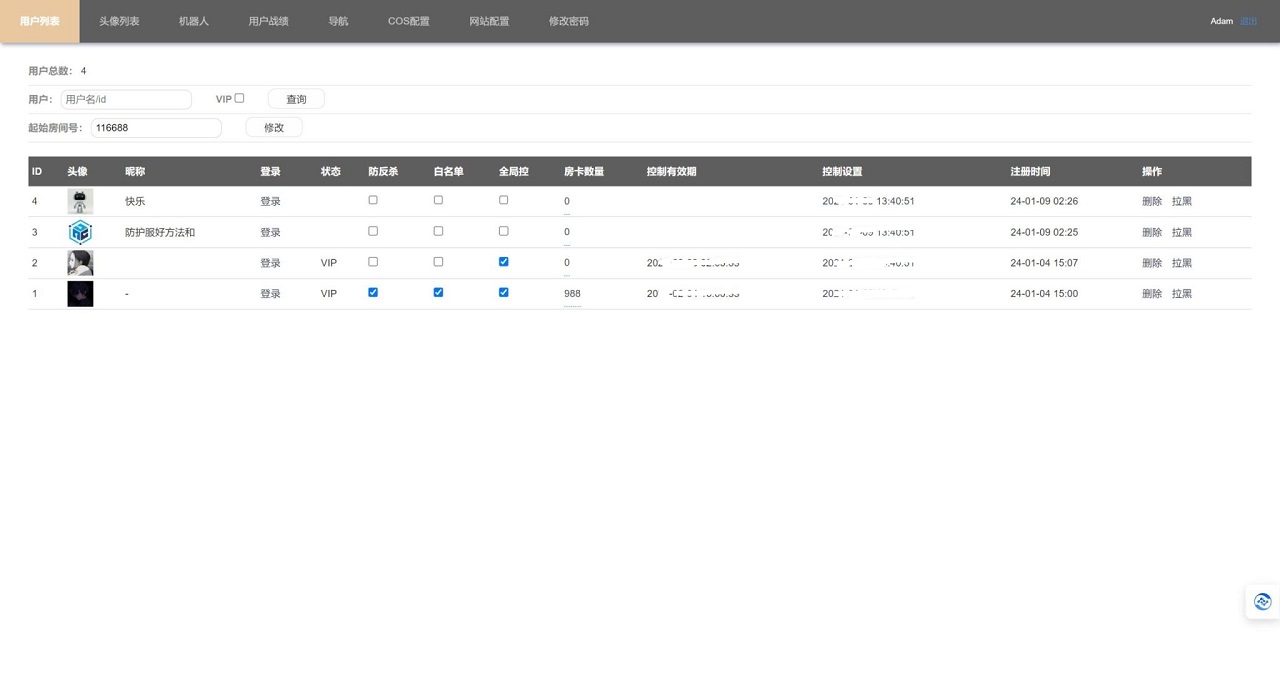Tick the VIP filter checkbox
1280x690 pixels.
[239, 98]
